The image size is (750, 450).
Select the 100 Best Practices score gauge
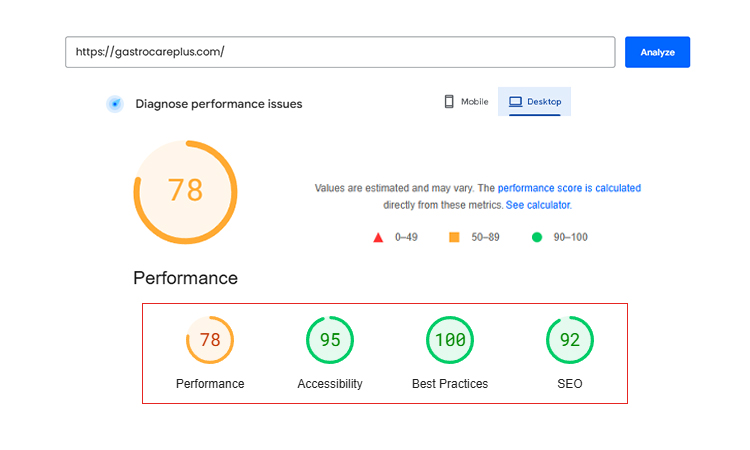pyautogui.click(x=450, y=340)
